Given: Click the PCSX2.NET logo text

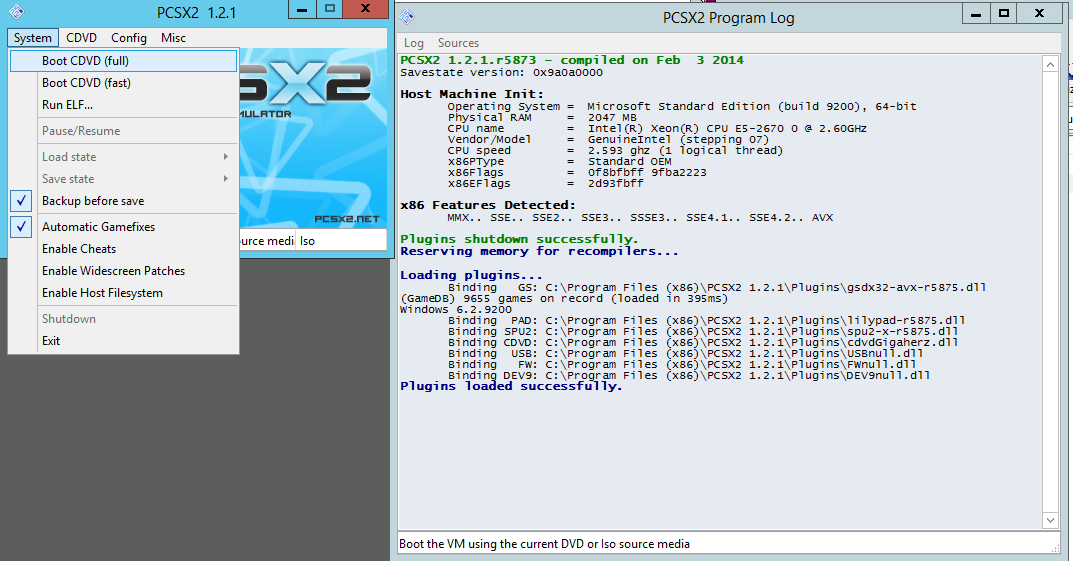Looking at the screenshot, I should (347, 219).
